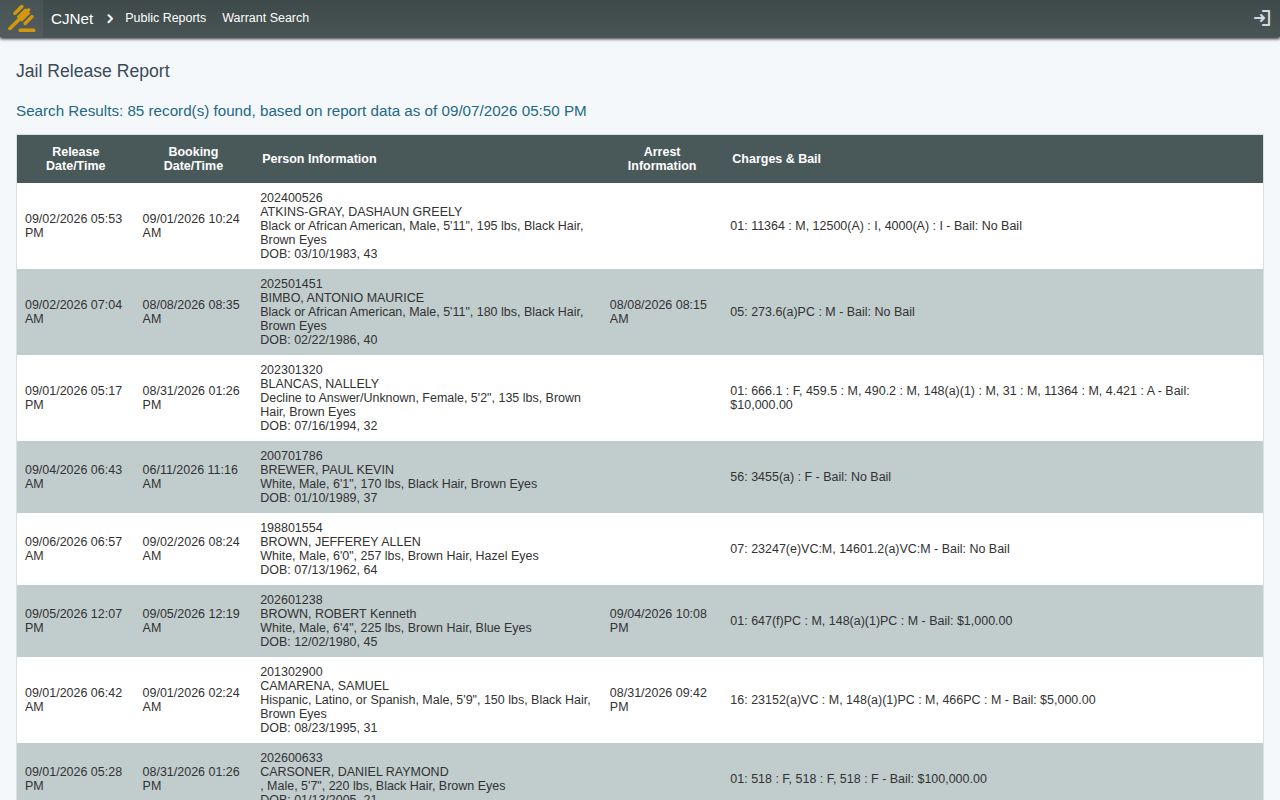Image resolution: width=1280 pixels, height=800 pixels.
Task: Click booking number 201302900
Action: 291,672
